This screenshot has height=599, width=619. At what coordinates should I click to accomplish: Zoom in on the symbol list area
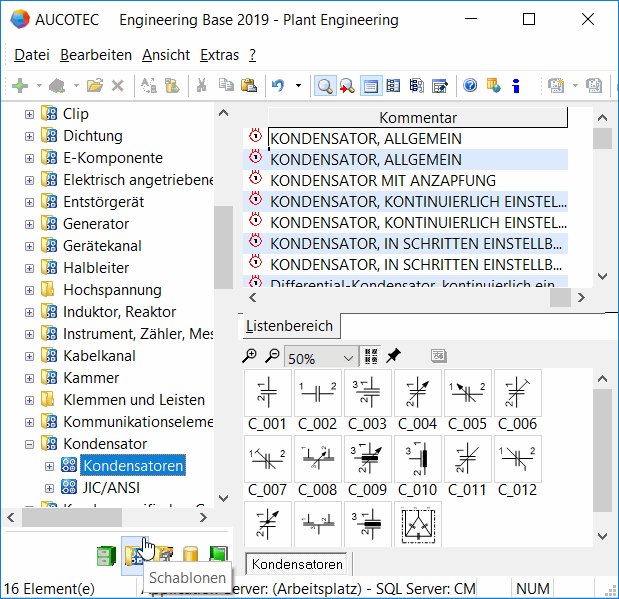click(251, 356)
